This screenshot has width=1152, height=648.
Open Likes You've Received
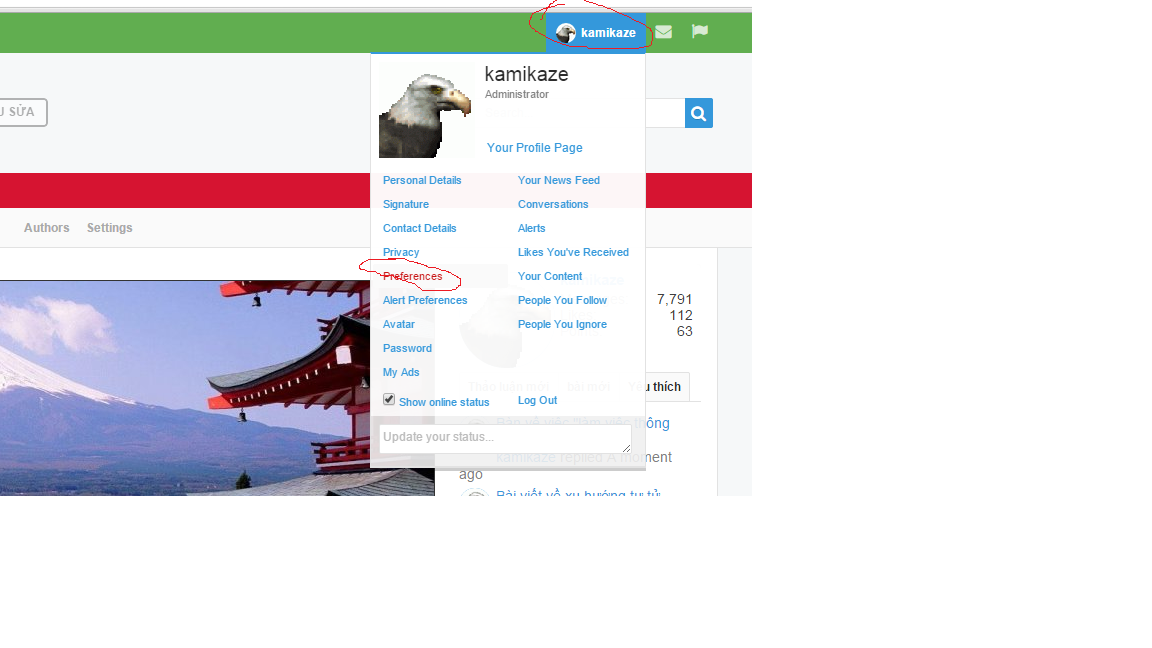[x=573, y=252]
